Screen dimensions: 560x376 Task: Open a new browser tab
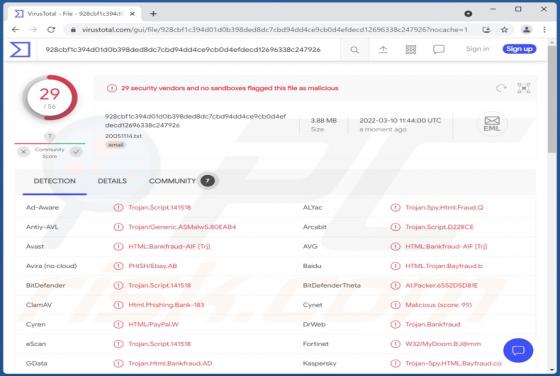[x=153, y=14]
